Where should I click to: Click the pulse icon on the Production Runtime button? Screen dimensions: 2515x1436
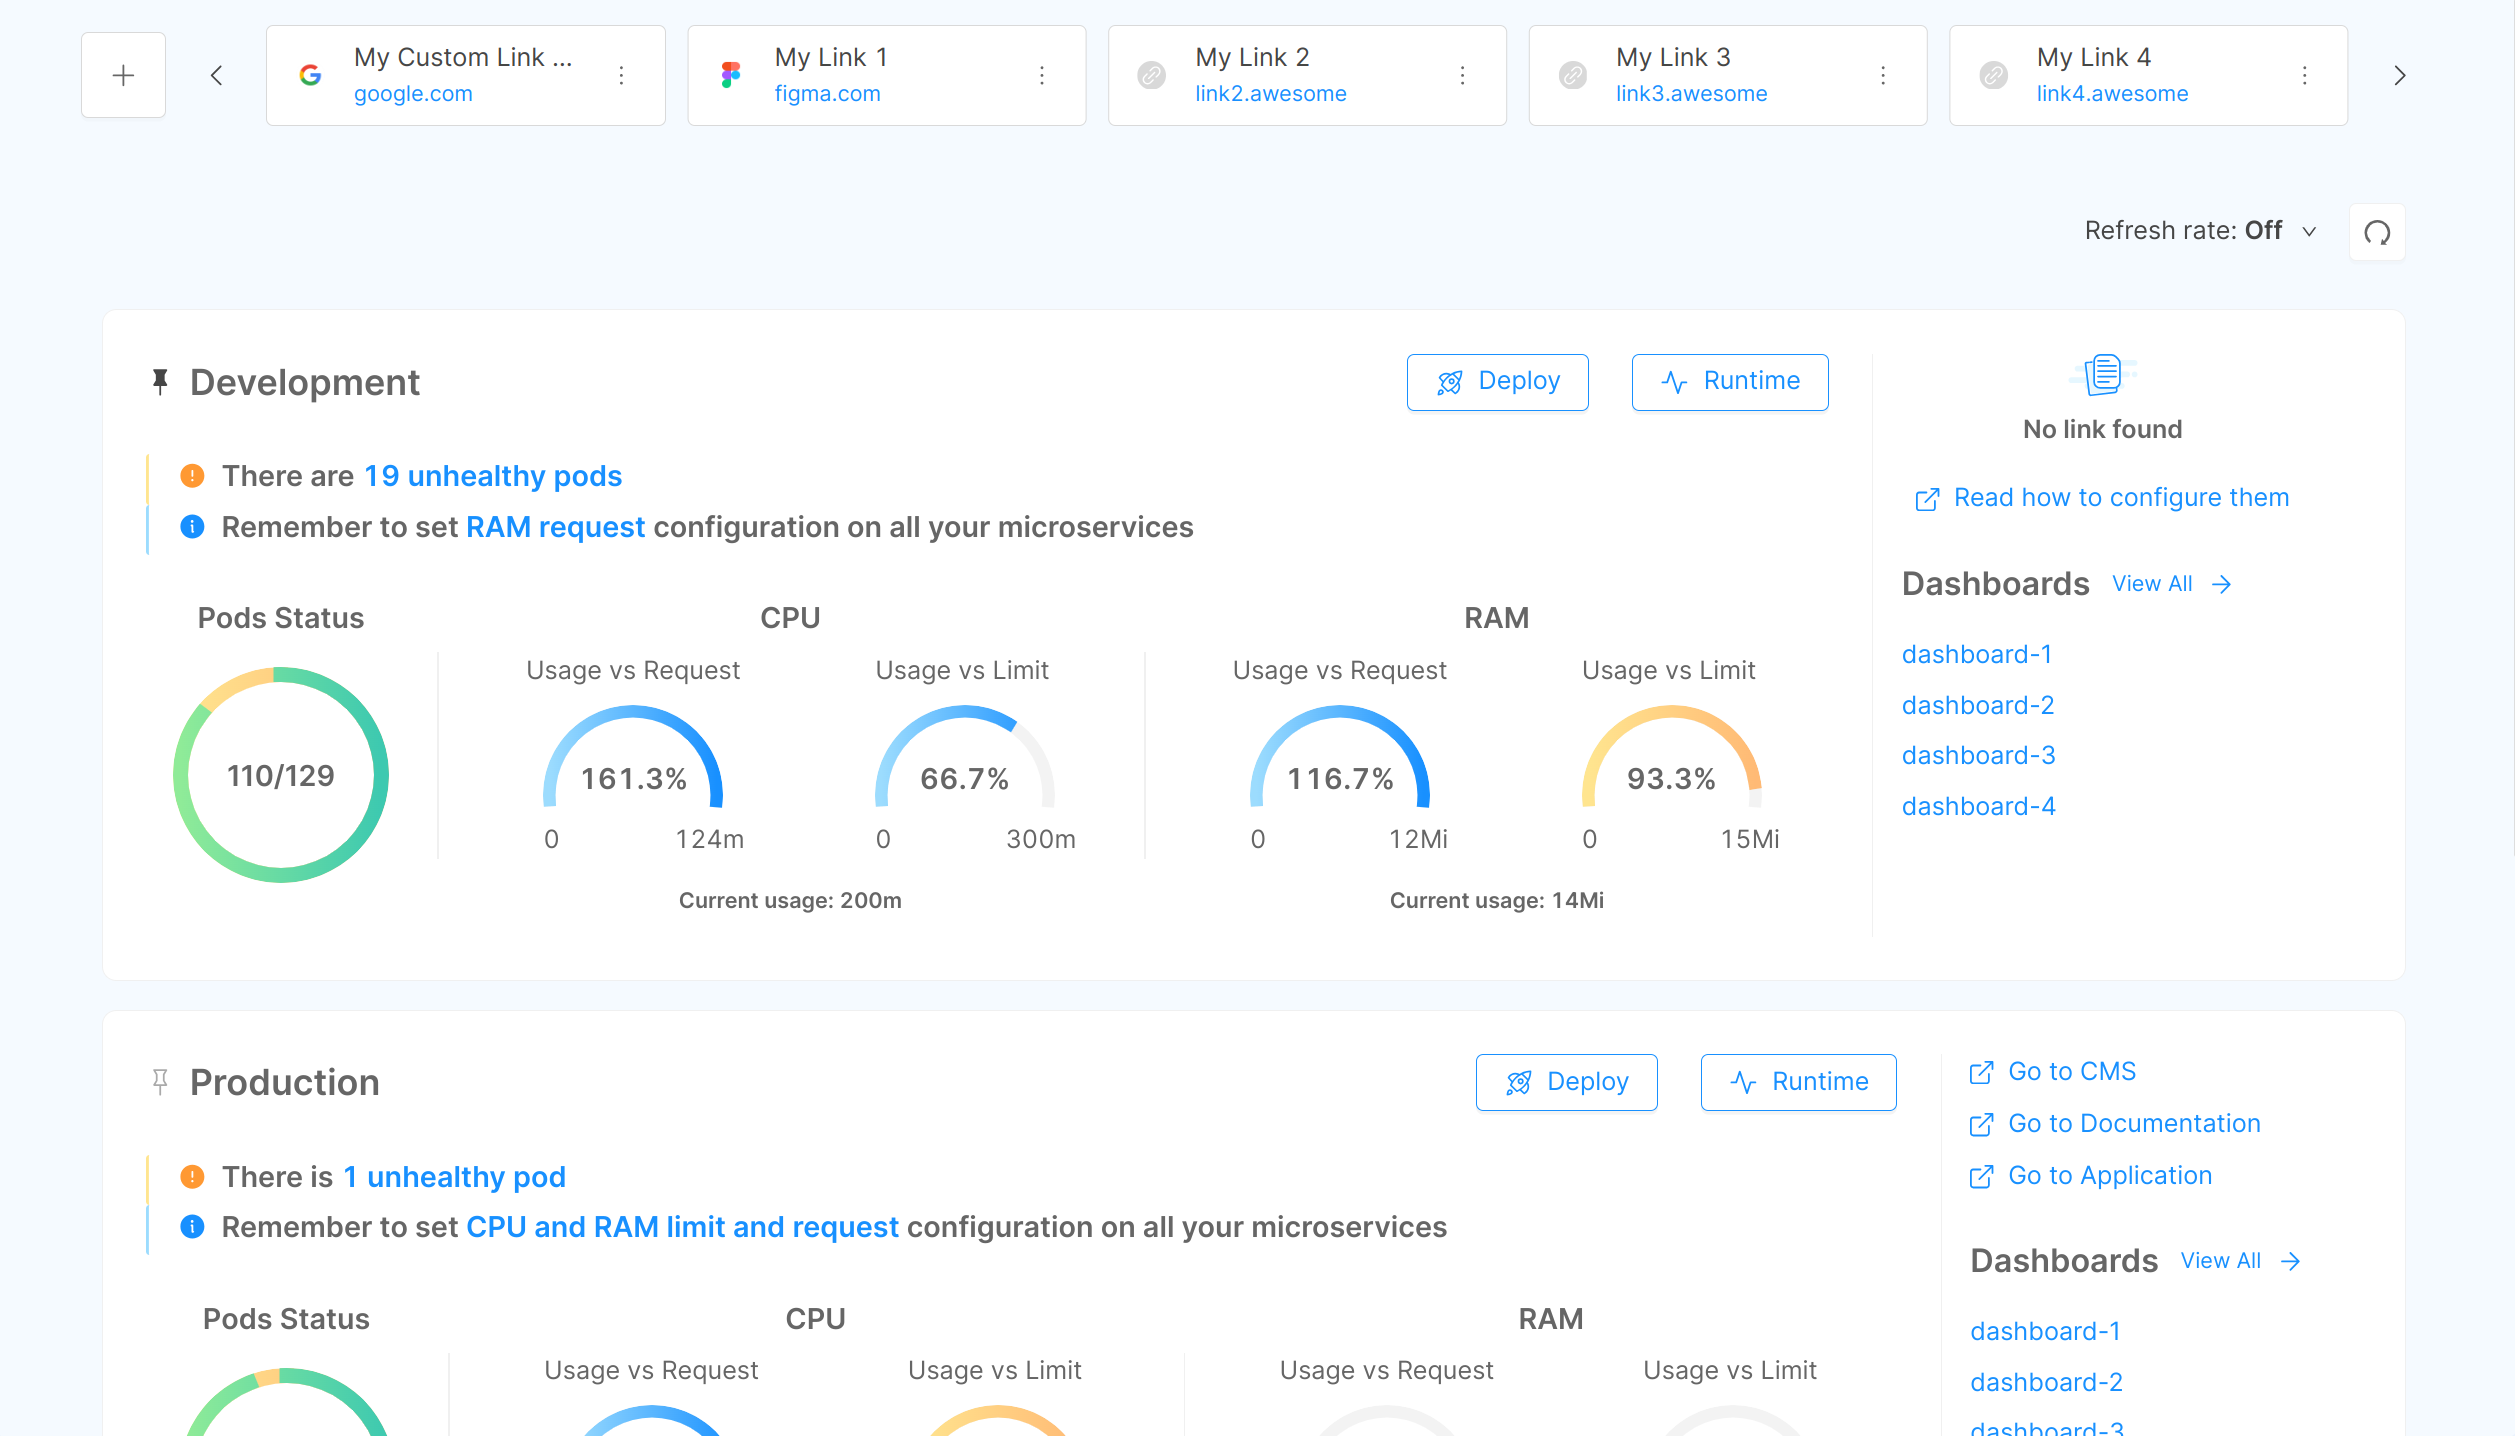(x=1742, y=1081)
